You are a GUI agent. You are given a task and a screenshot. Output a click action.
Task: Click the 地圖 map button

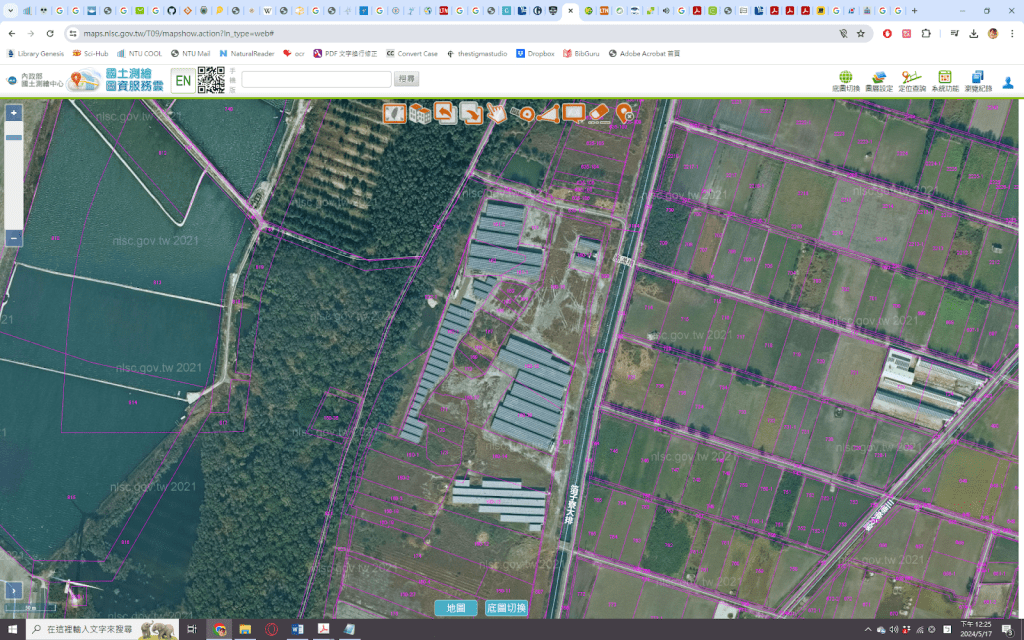tap(456, 608)
